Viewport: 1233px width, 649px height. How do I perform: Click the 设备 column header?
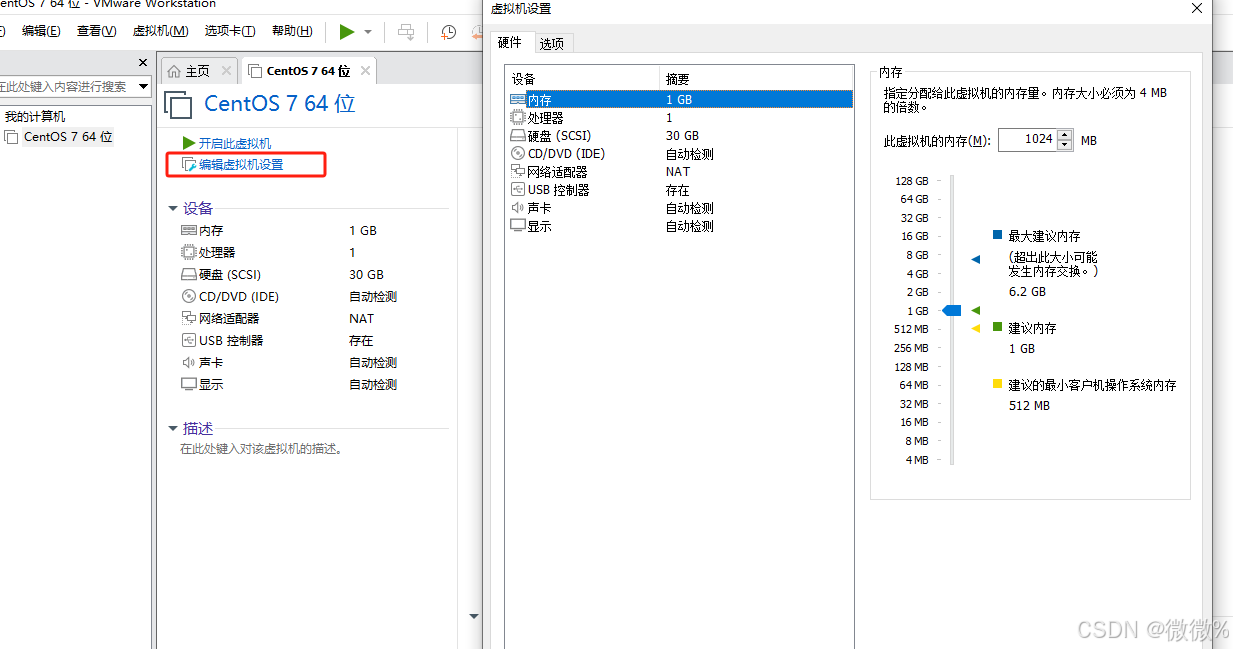point(583,79)
